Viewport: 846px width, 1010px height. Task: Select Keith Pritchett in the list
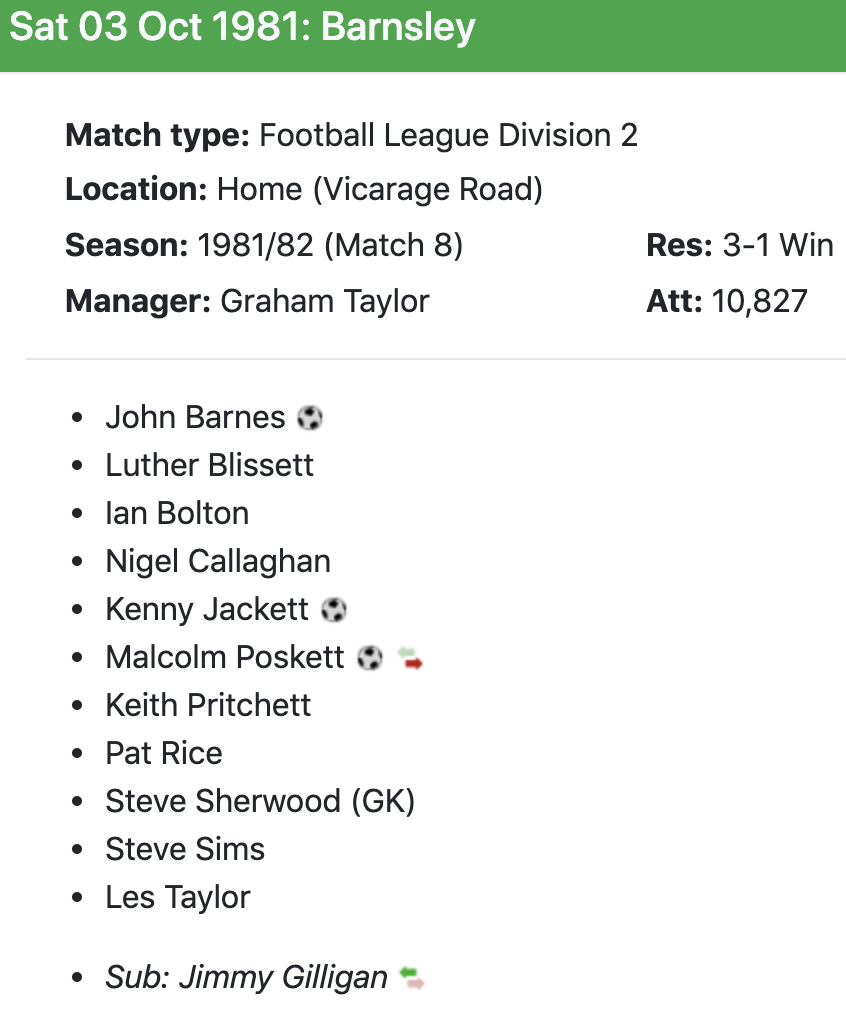pos(208,705)
